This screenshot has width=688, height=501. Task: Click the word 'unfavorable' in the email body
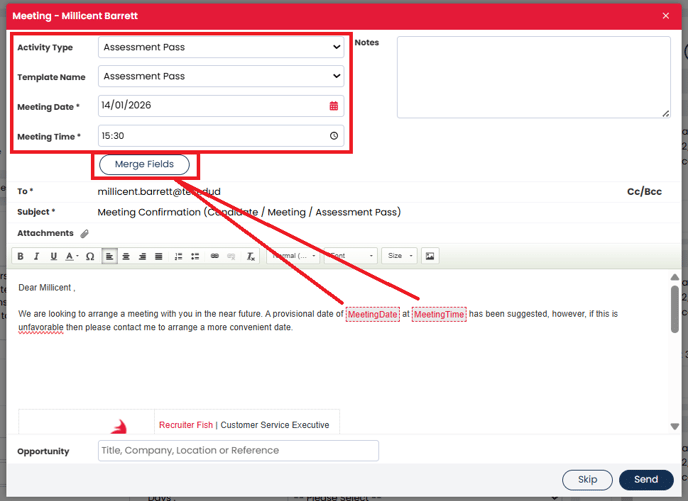(x=41, y=327)
